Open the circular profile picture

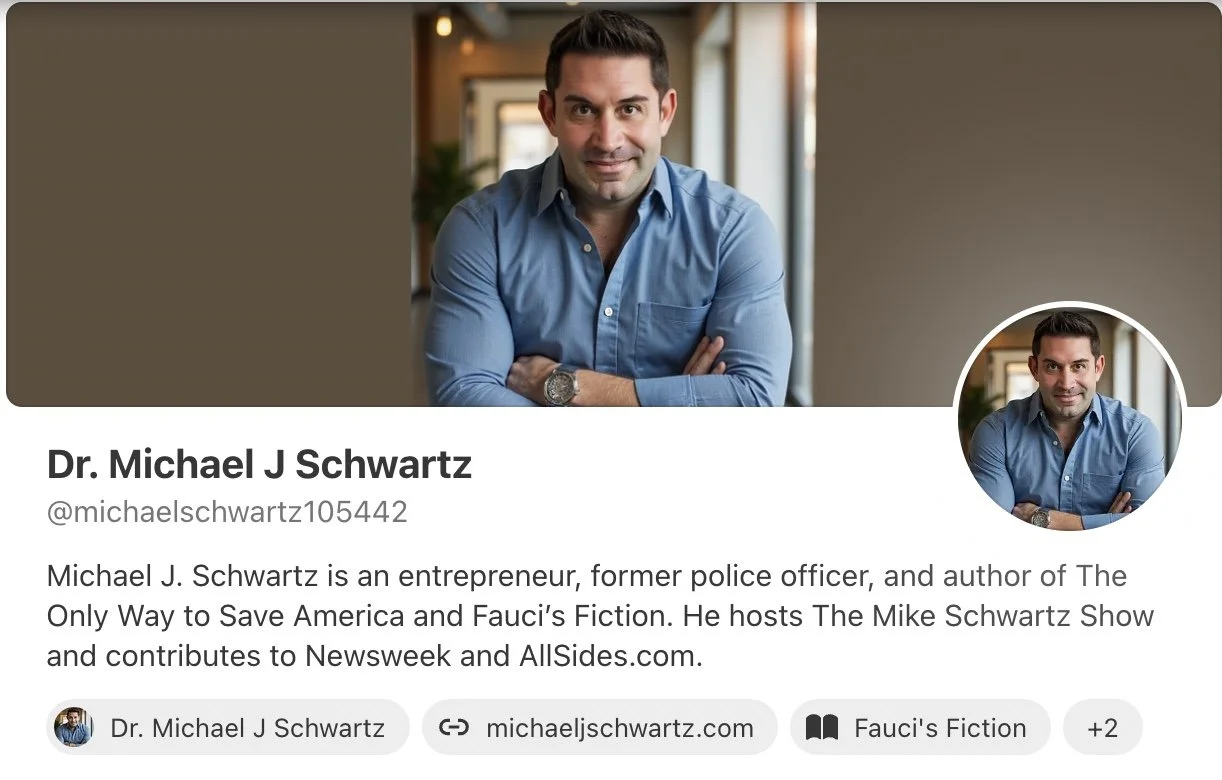pyautogui.click(x=1070, y=416)
